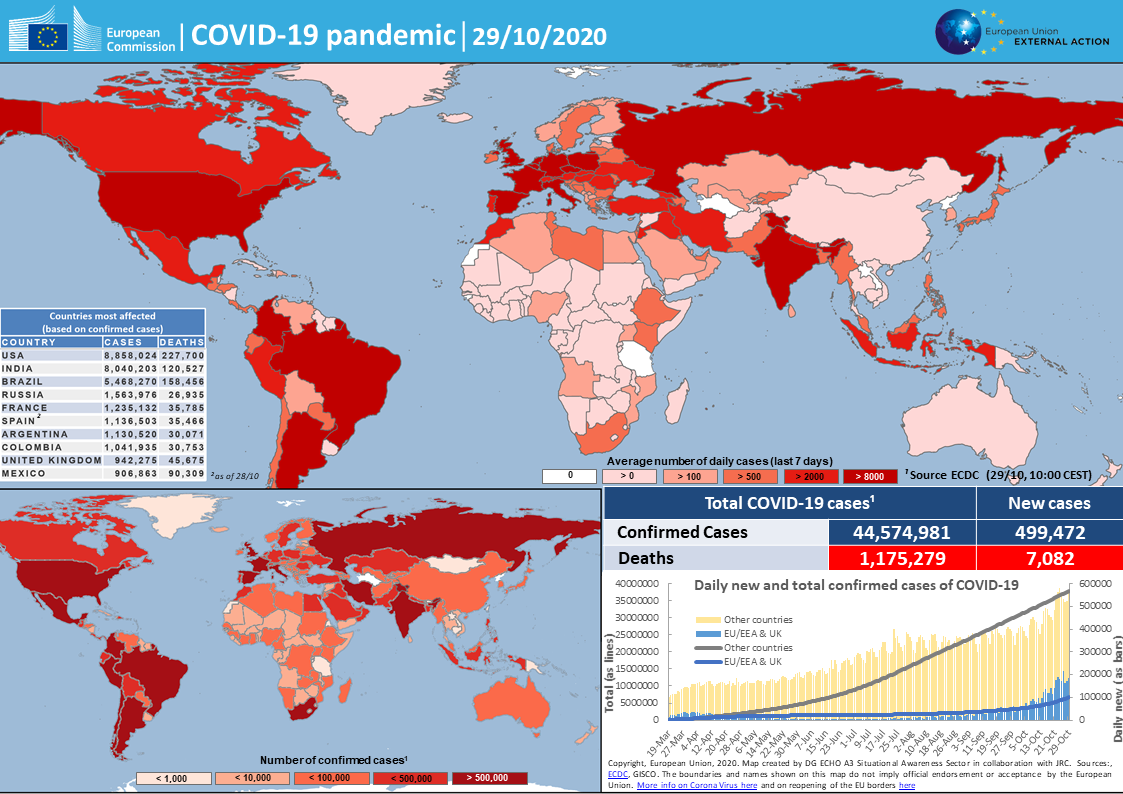This screenshot has width=1123, height=794.
Task: Click the European Union External Action globe logo
Action: pyautogui.click(x=960, y=31)
